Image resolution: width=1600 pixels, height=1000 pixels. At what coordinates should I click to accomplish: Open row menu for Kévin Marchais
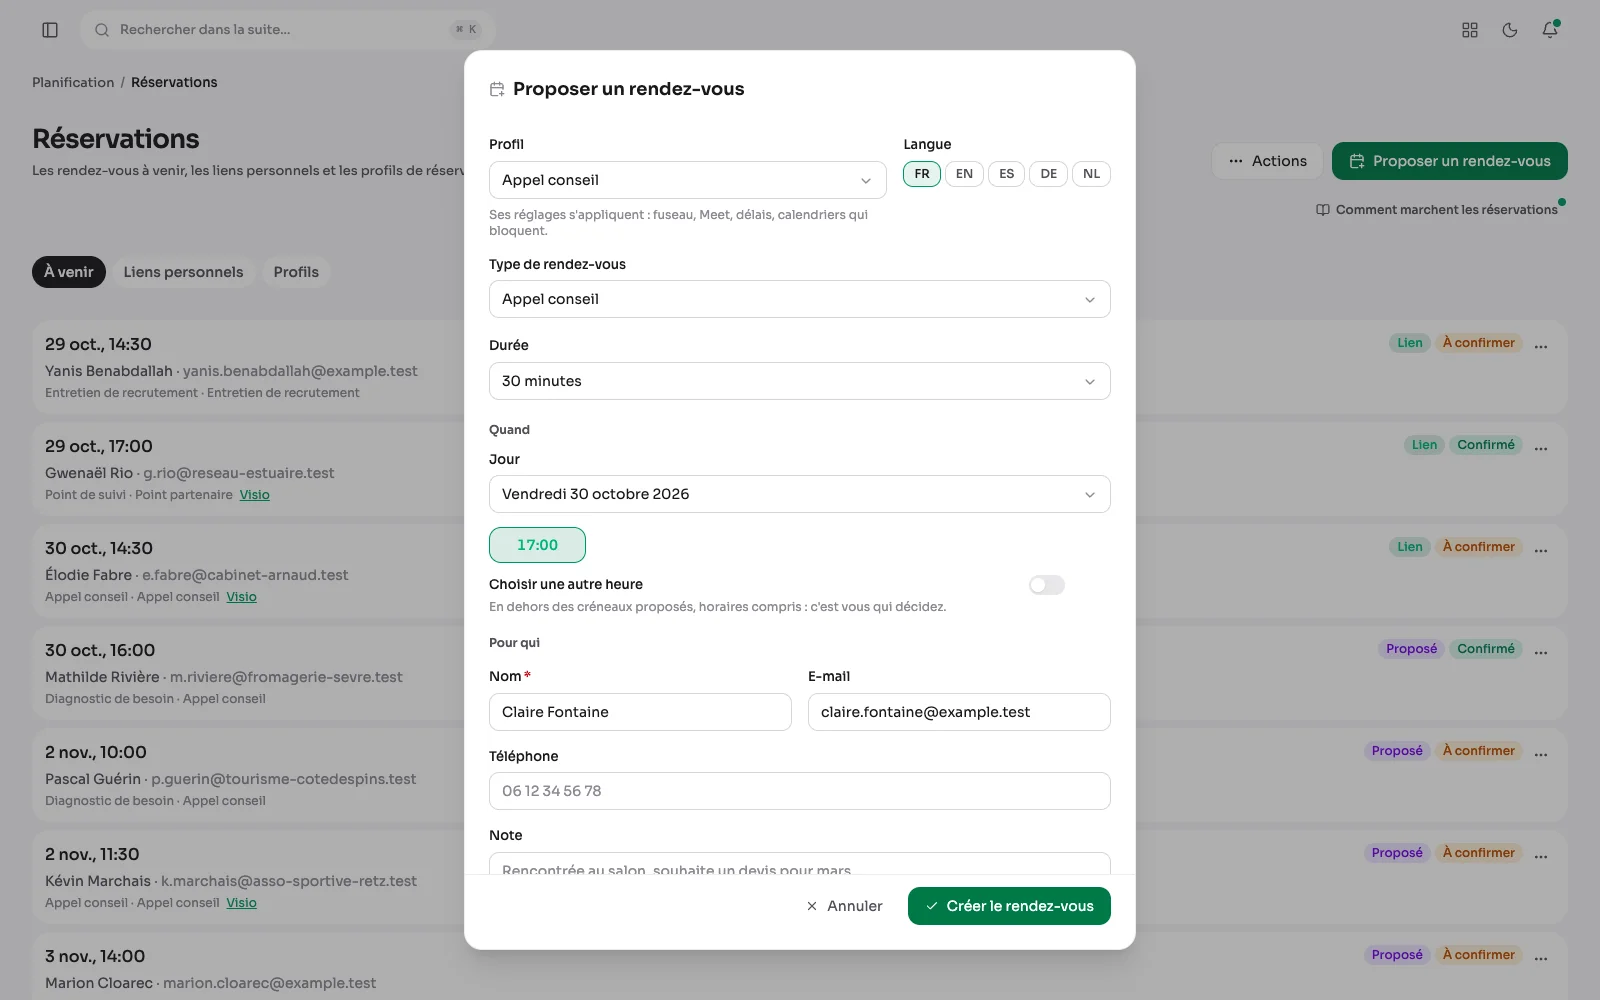click(x=1541, y=857)
